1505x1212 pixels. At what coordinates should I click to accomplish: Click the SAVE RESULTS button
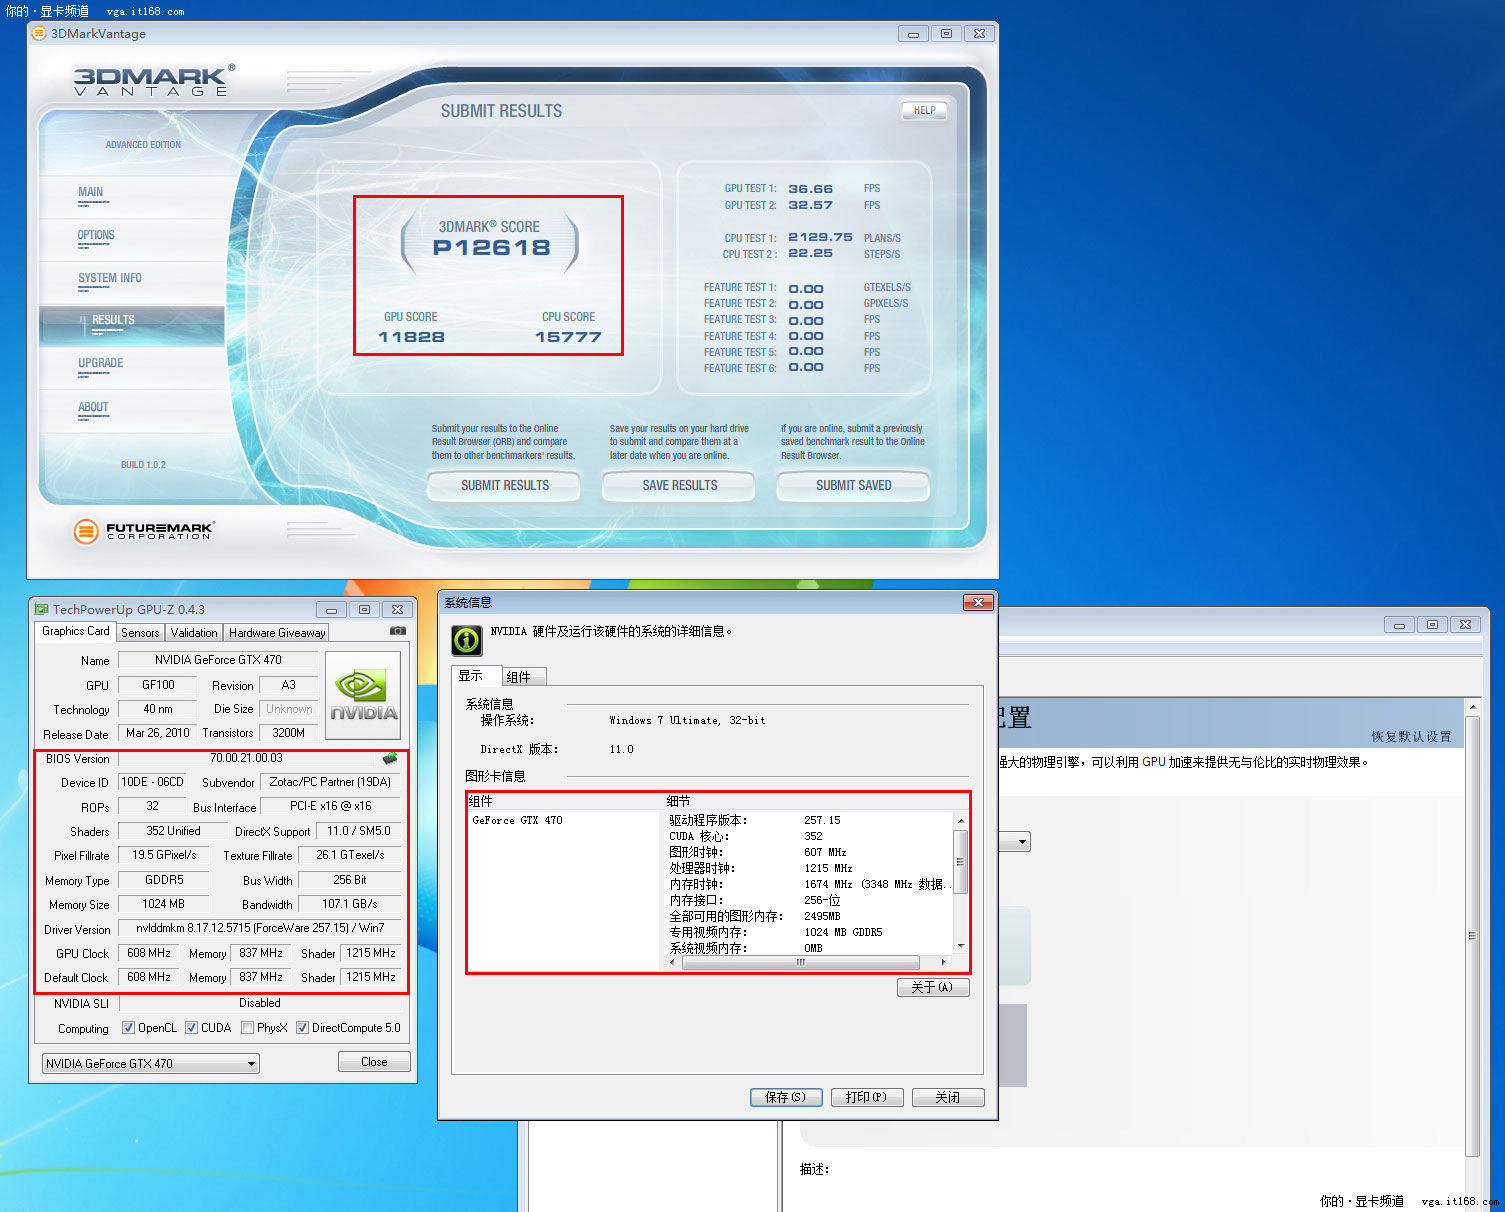pyautogui.click(x=680, y=485)
